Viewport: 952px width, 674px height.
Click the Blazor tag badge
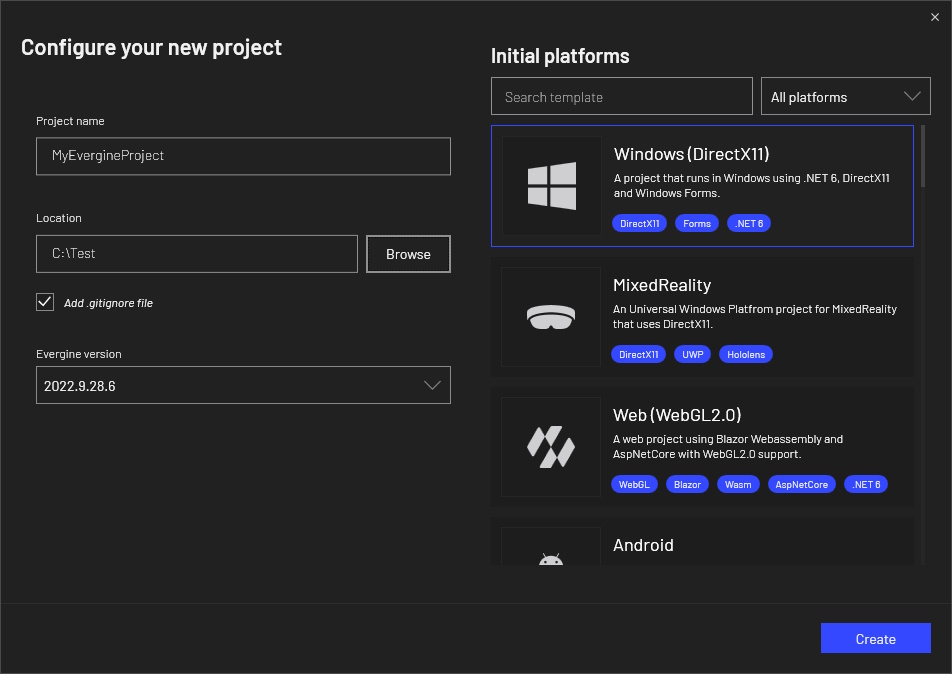coord(687,484)
